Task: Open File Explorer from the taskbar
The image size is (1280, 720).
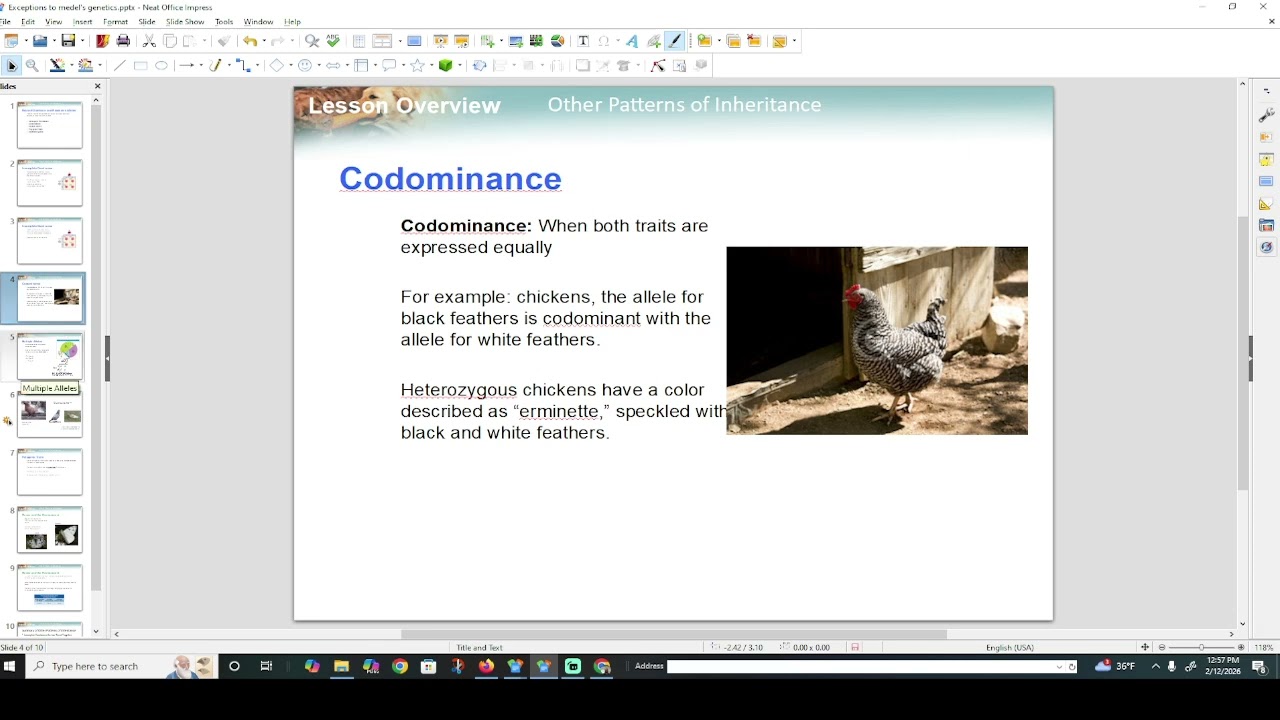Action: click(341, 666)
